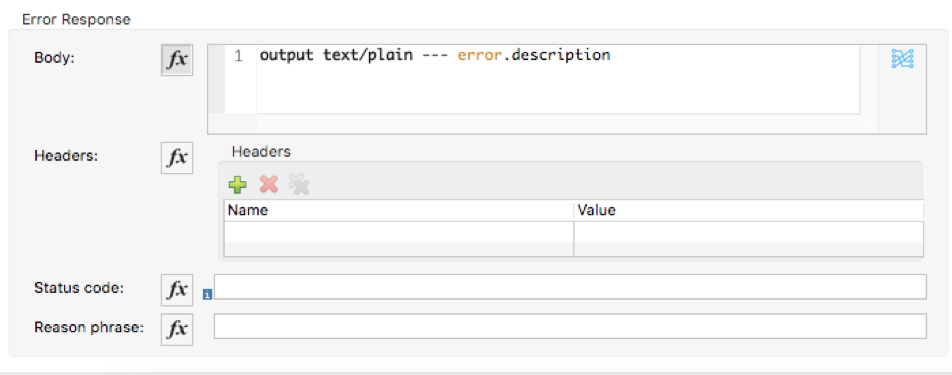The height and width of the screenshot is (375, 952).
Task: Remove selected header with the red X icon
Action: pos(268,184)
